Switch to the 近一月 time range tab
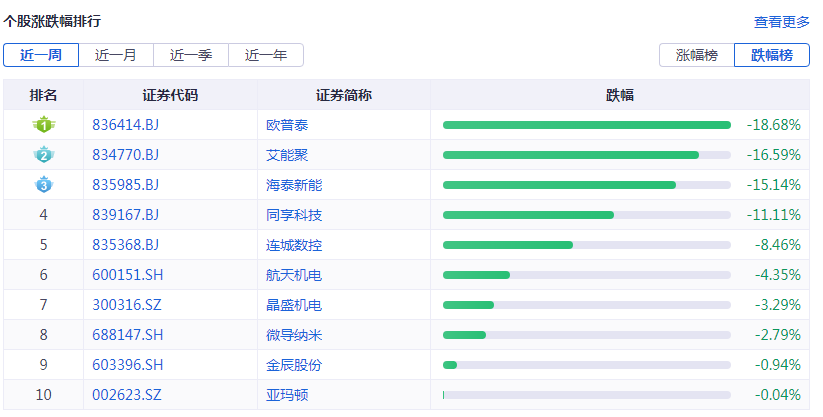 116,55
